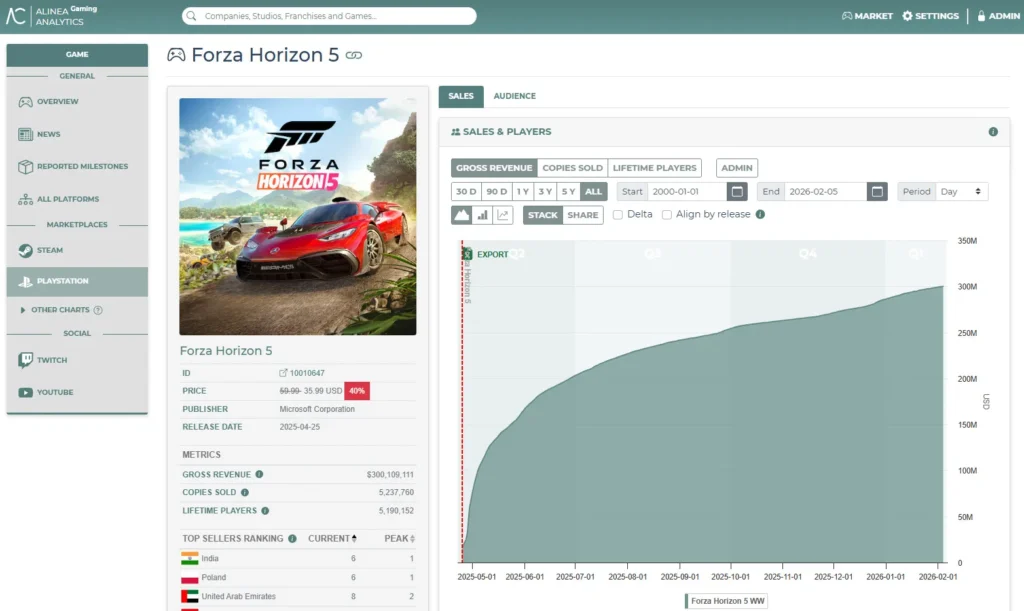Viewport: 1024px width, 611px height.
Task: Click the search companies input field
Action: (x=330, y=16)
